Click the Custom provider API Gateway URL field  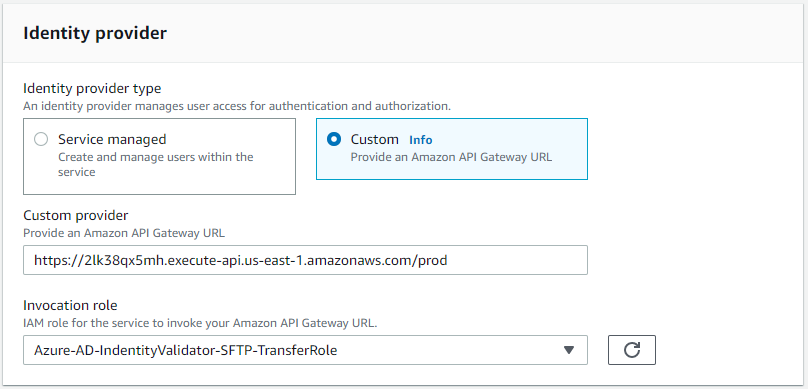coord(305,260)
